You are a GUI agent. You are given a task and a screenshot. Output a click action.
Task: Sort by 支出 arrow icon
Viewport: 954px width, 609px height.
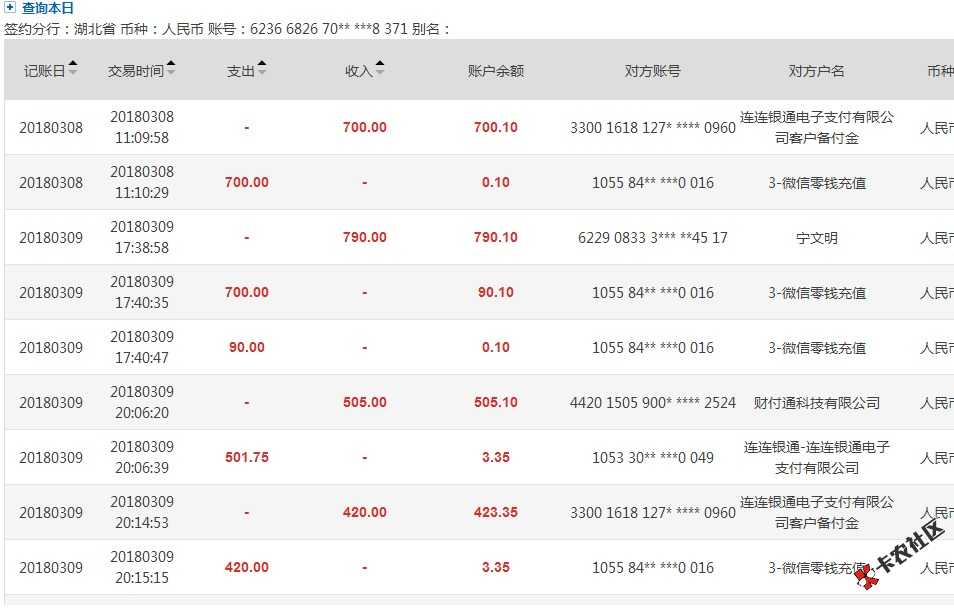click(262, 68)
